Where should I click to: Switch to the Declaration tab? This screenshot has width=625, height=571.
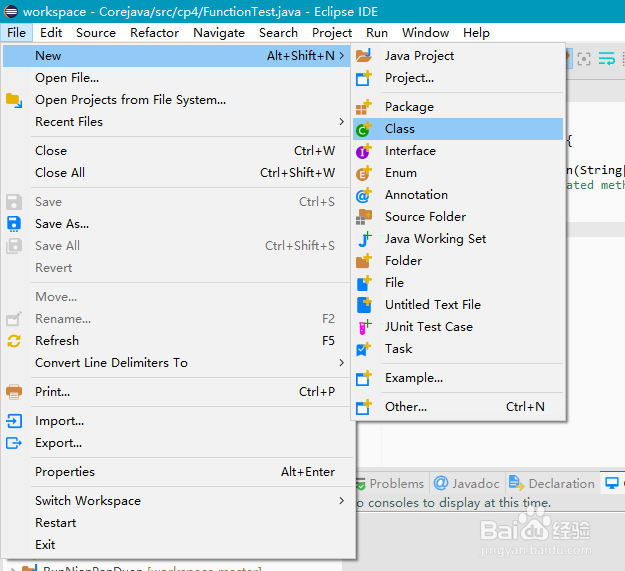click(552, 483)
